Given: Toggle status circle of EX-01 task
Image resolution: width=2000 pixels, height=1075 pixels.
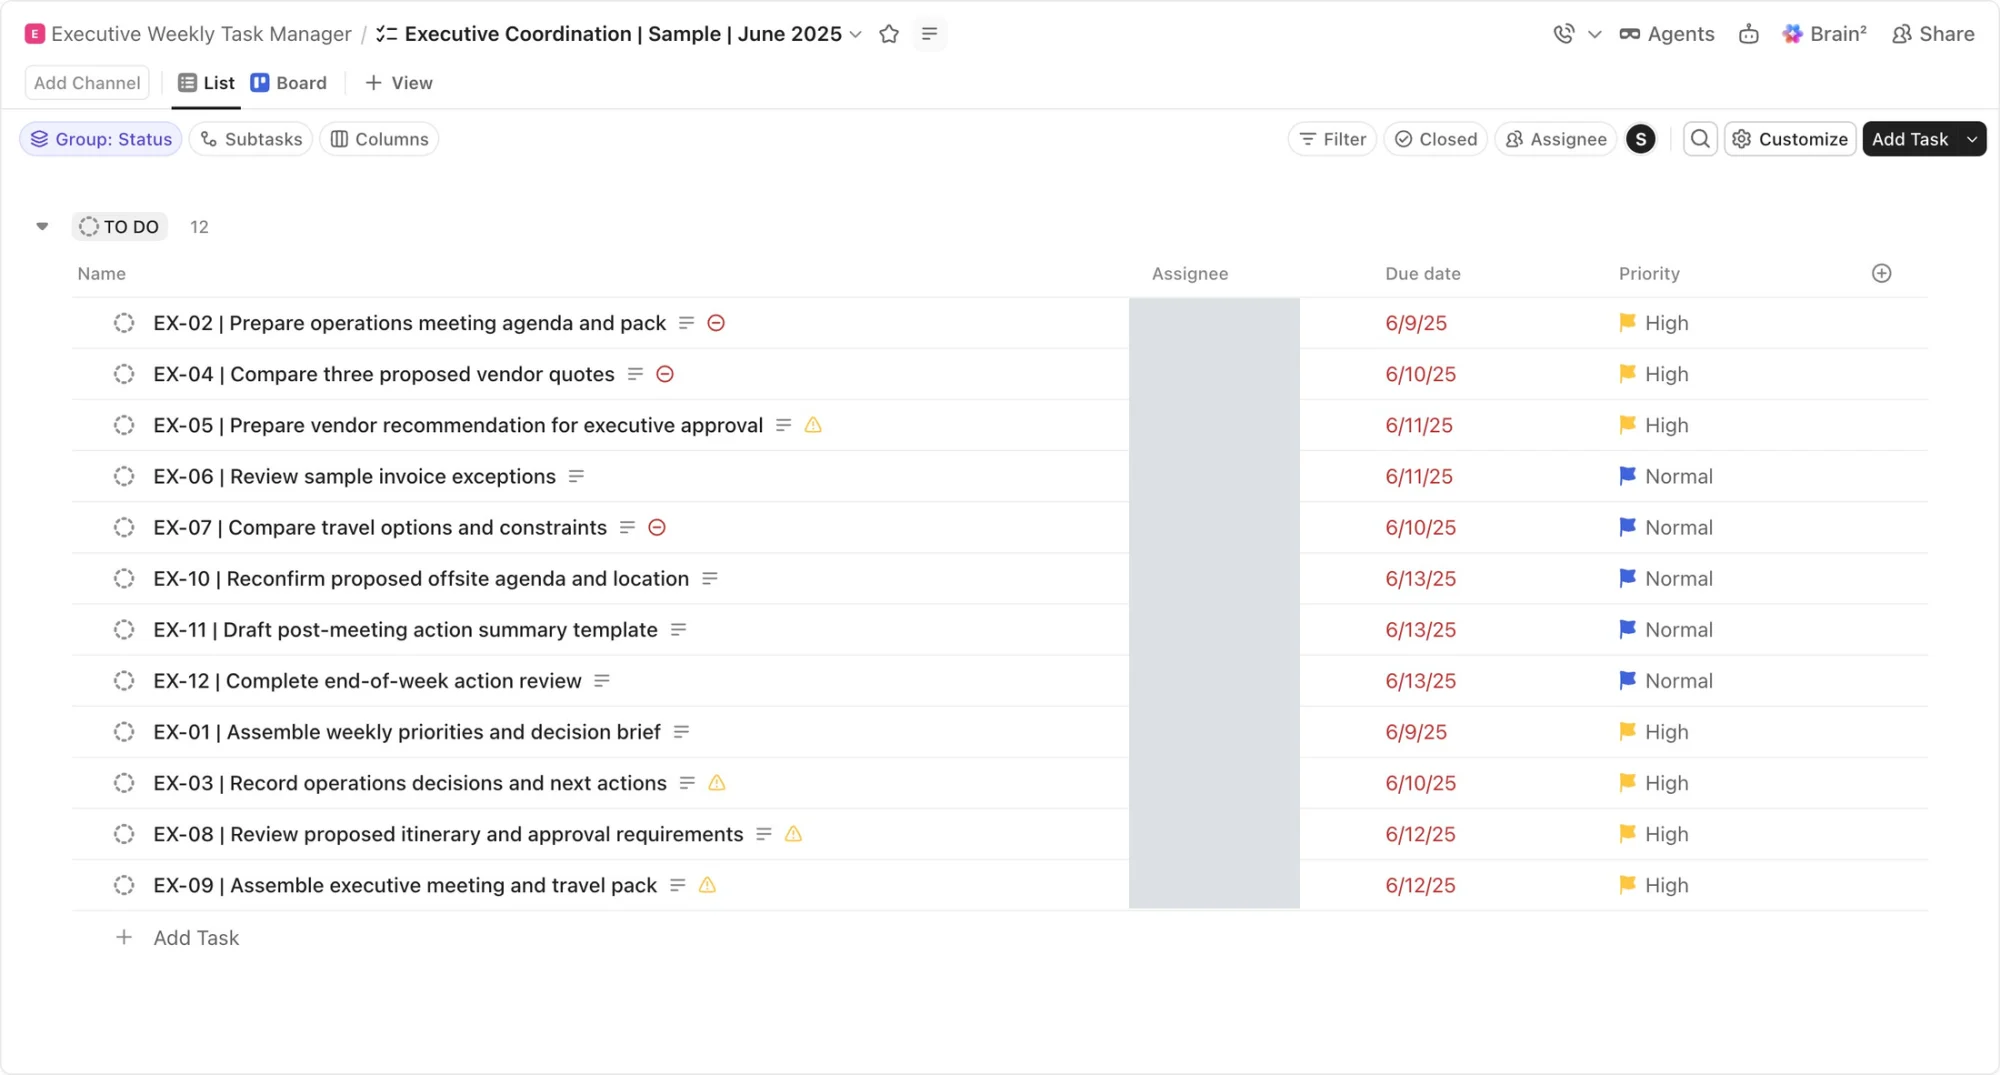Looking at the screenshot, I should (x=124, y=732).
